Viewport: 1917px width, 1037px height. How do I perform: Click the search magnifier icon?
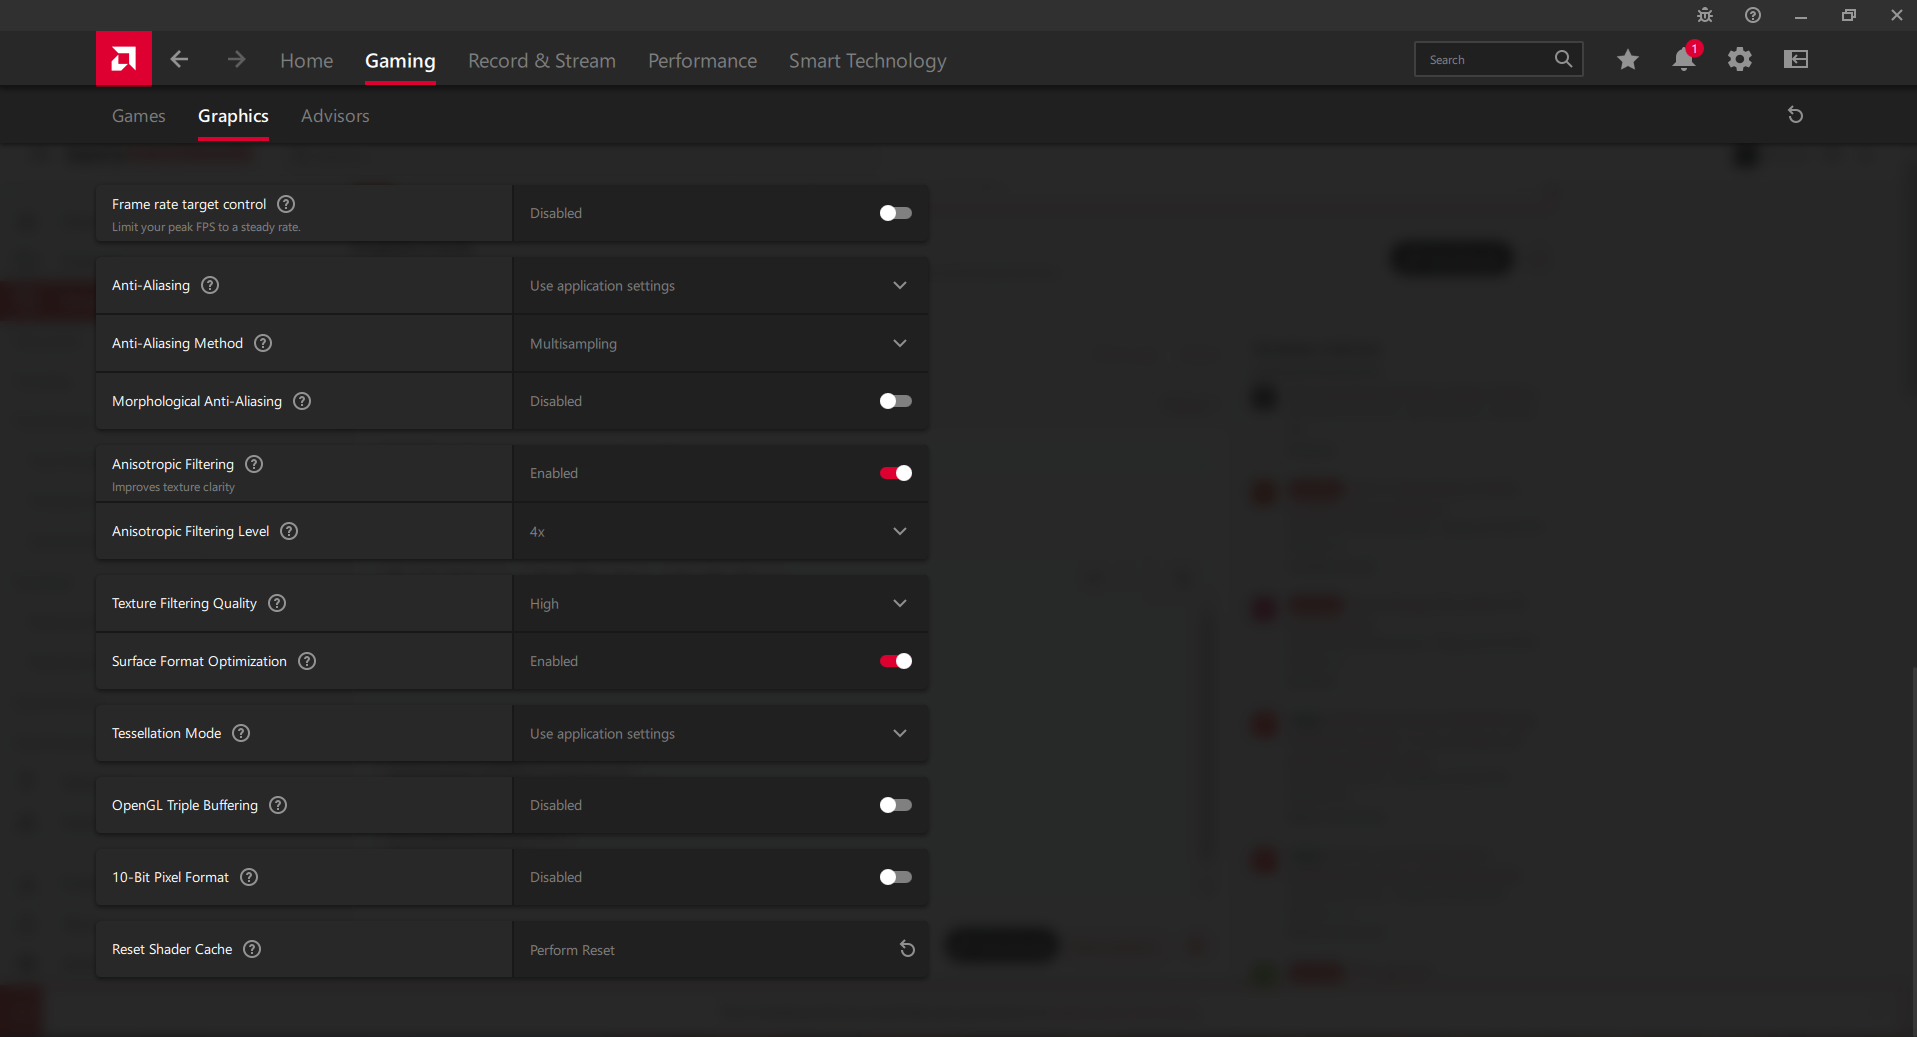tap(1563, 59)
